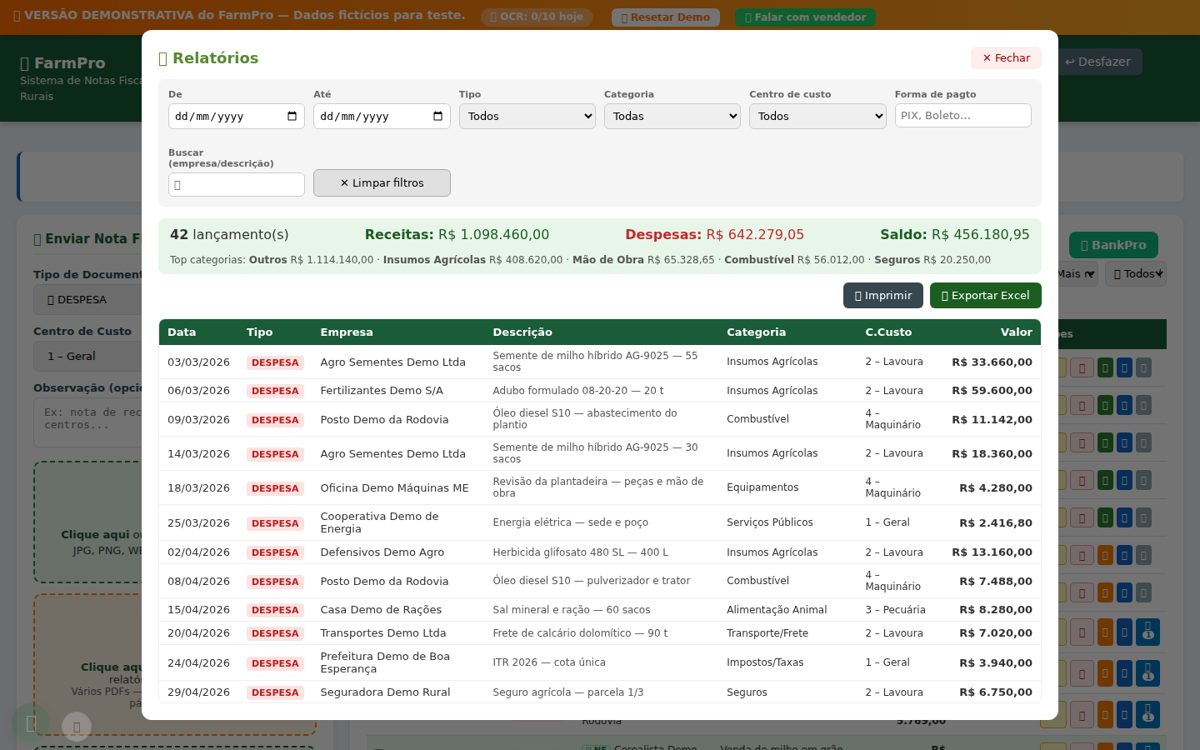This screenshot has height=750, width=1200.
Task: Expand the Centro de custo filter dropdown
Action: tap(817, 116)
